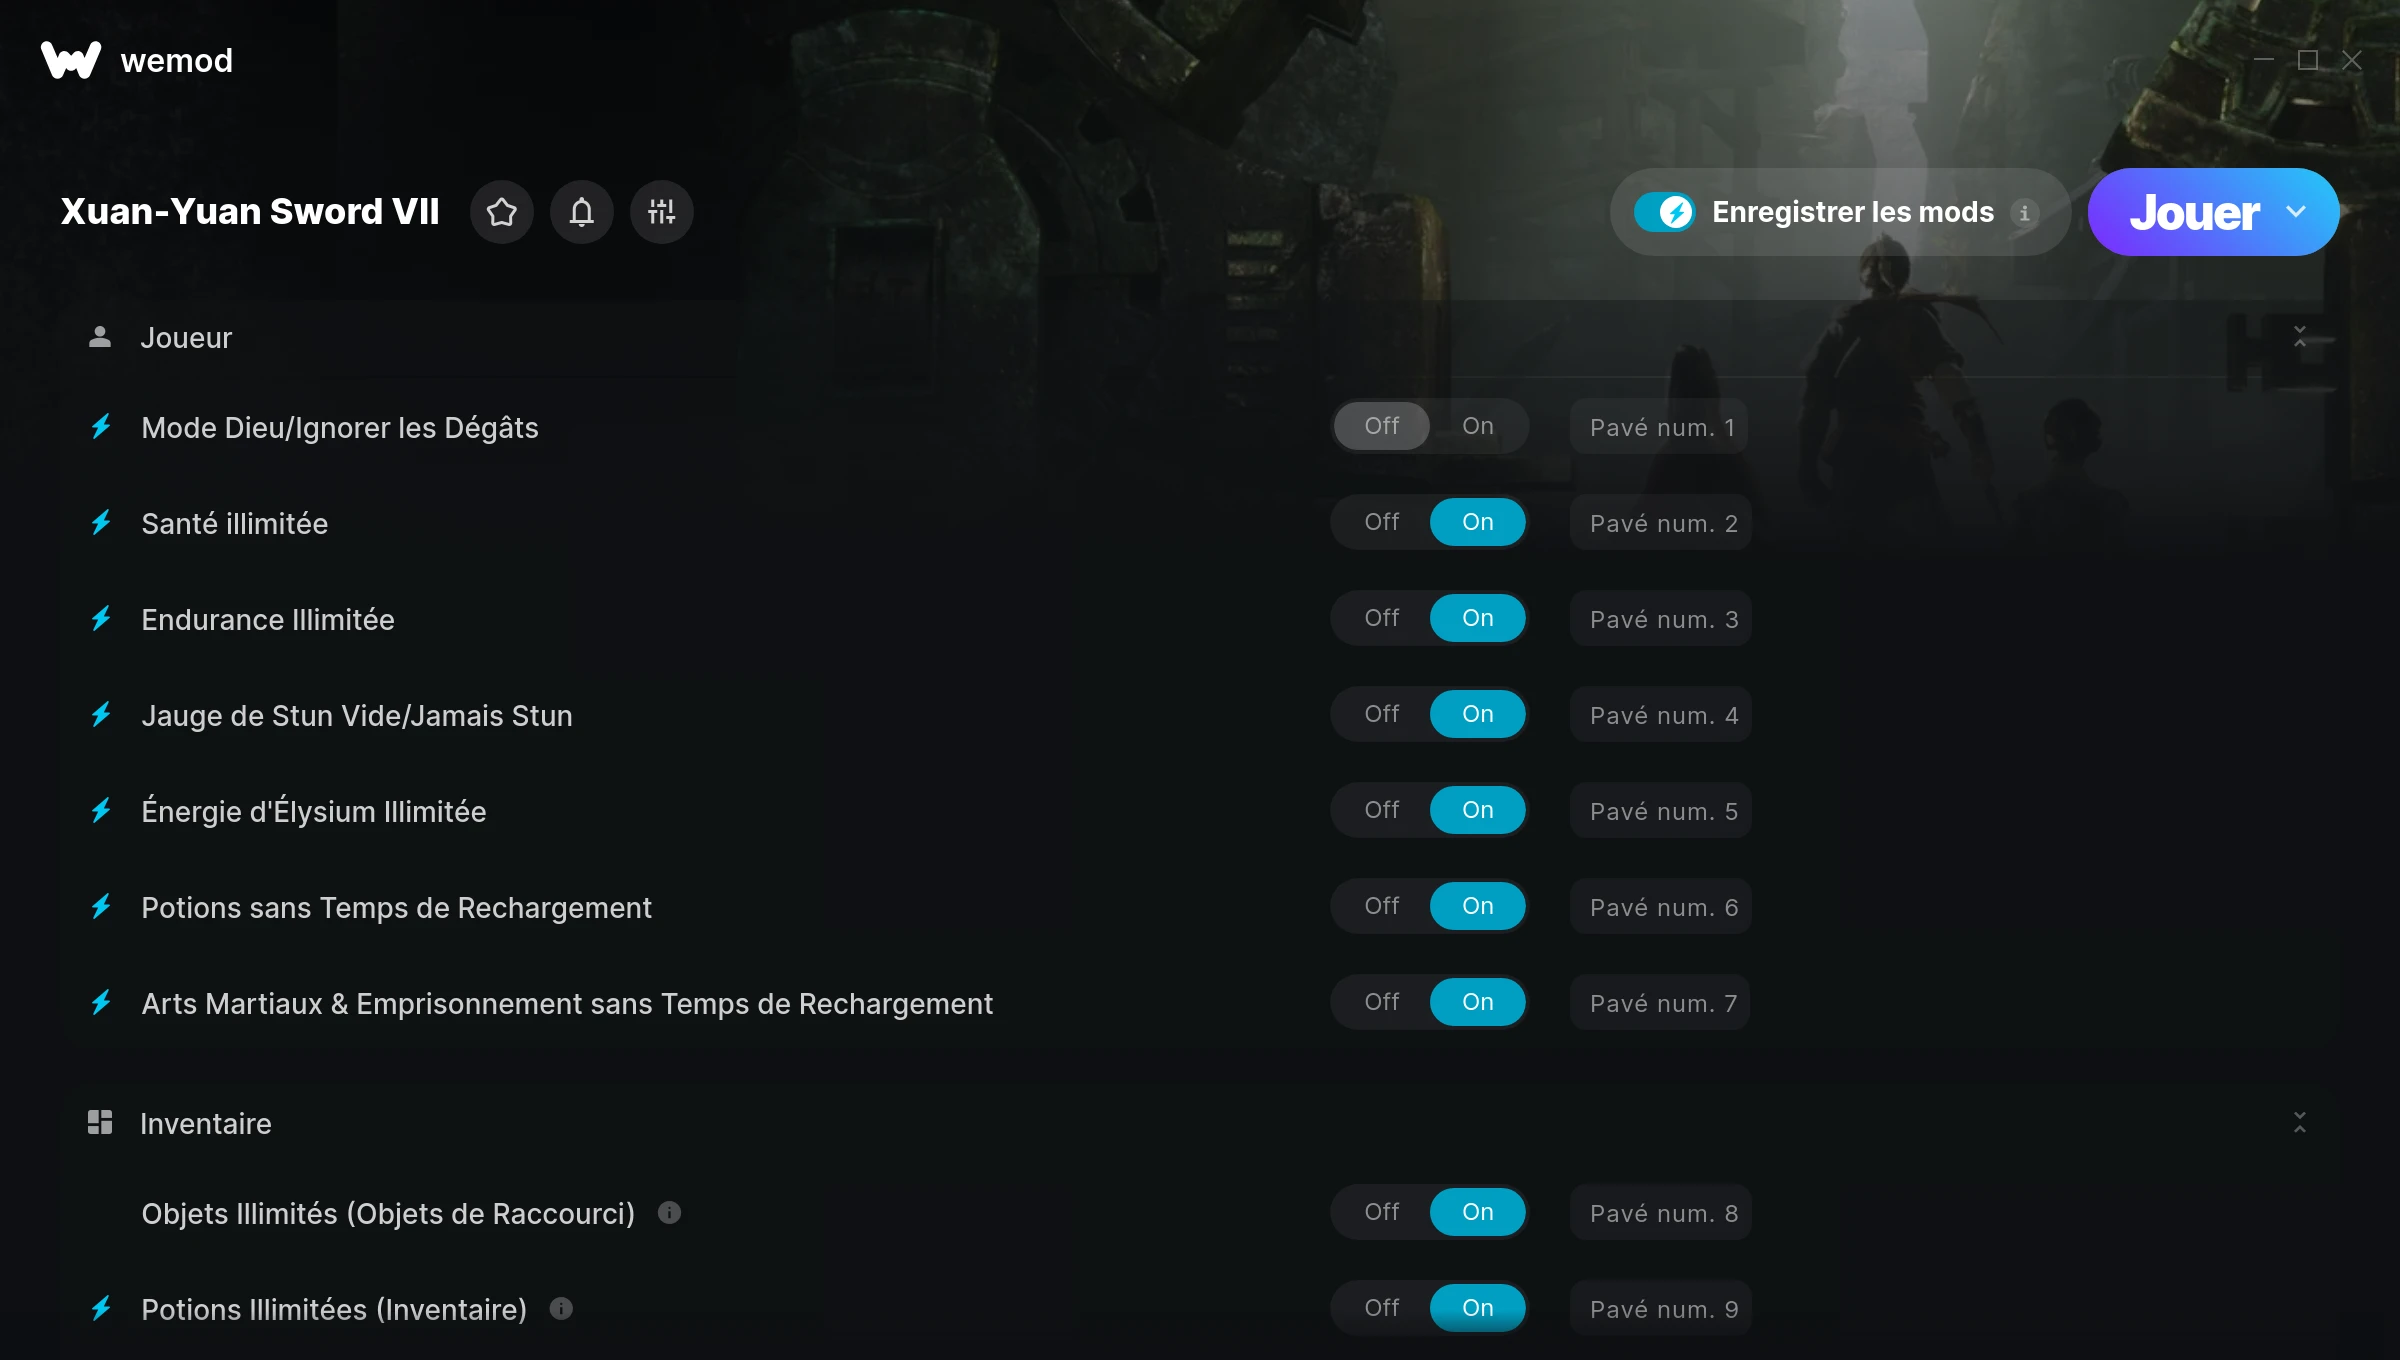Click info icon next to Objets Illimités
The height and width of the screenshot is (1360, 2400).
click(670, 1213)
